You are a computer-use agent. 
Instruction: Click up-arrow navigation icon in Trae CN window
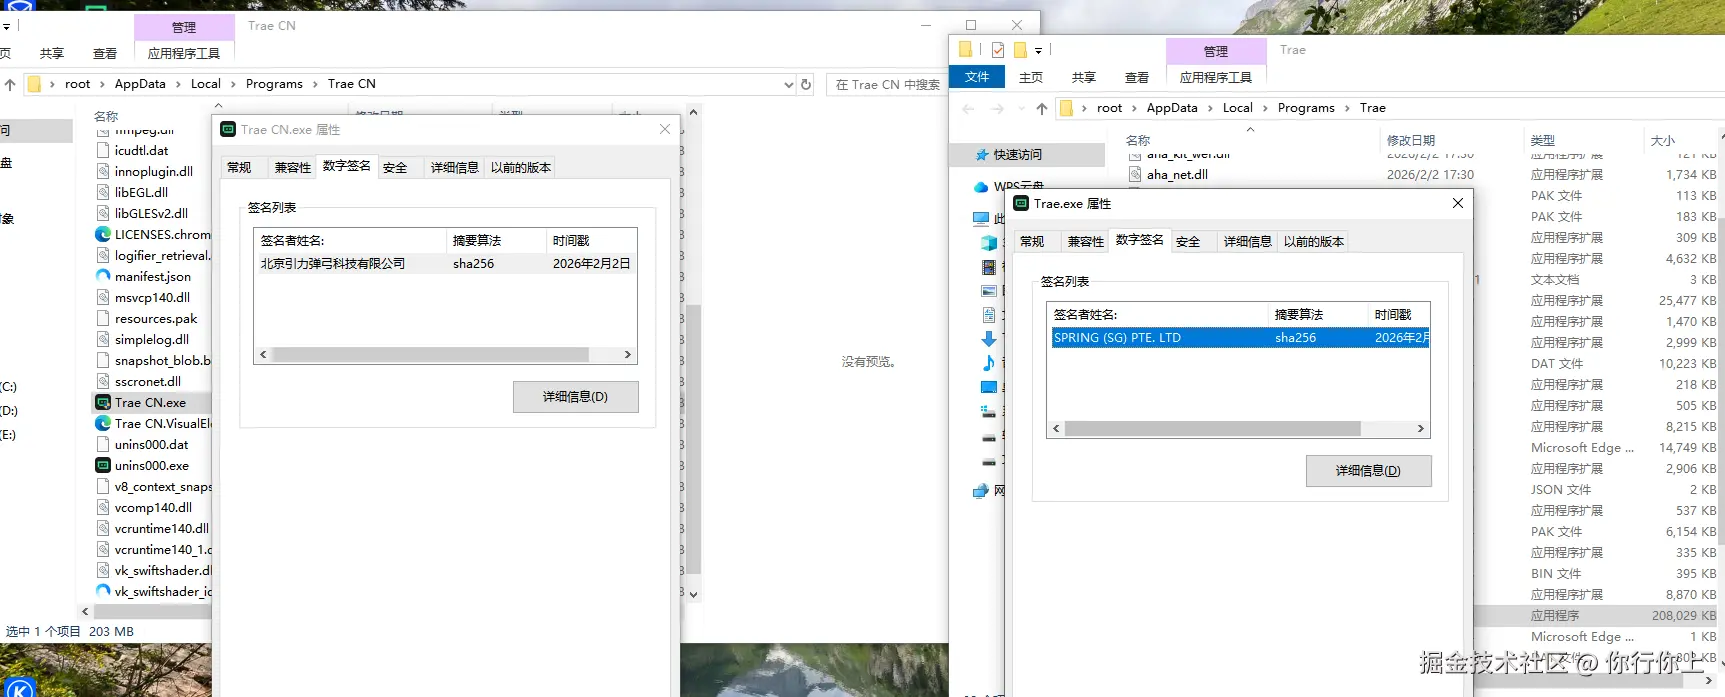point(10,84)
